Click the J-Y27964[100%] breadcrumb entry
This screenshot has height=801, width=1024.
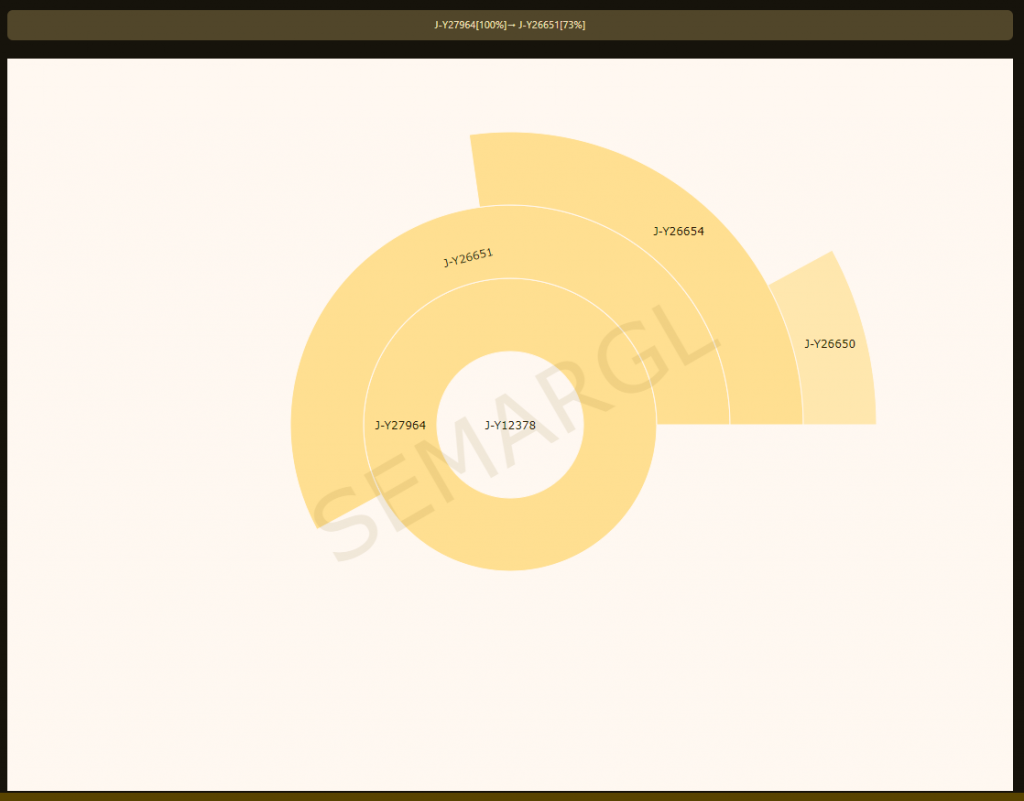coord(470,25)
